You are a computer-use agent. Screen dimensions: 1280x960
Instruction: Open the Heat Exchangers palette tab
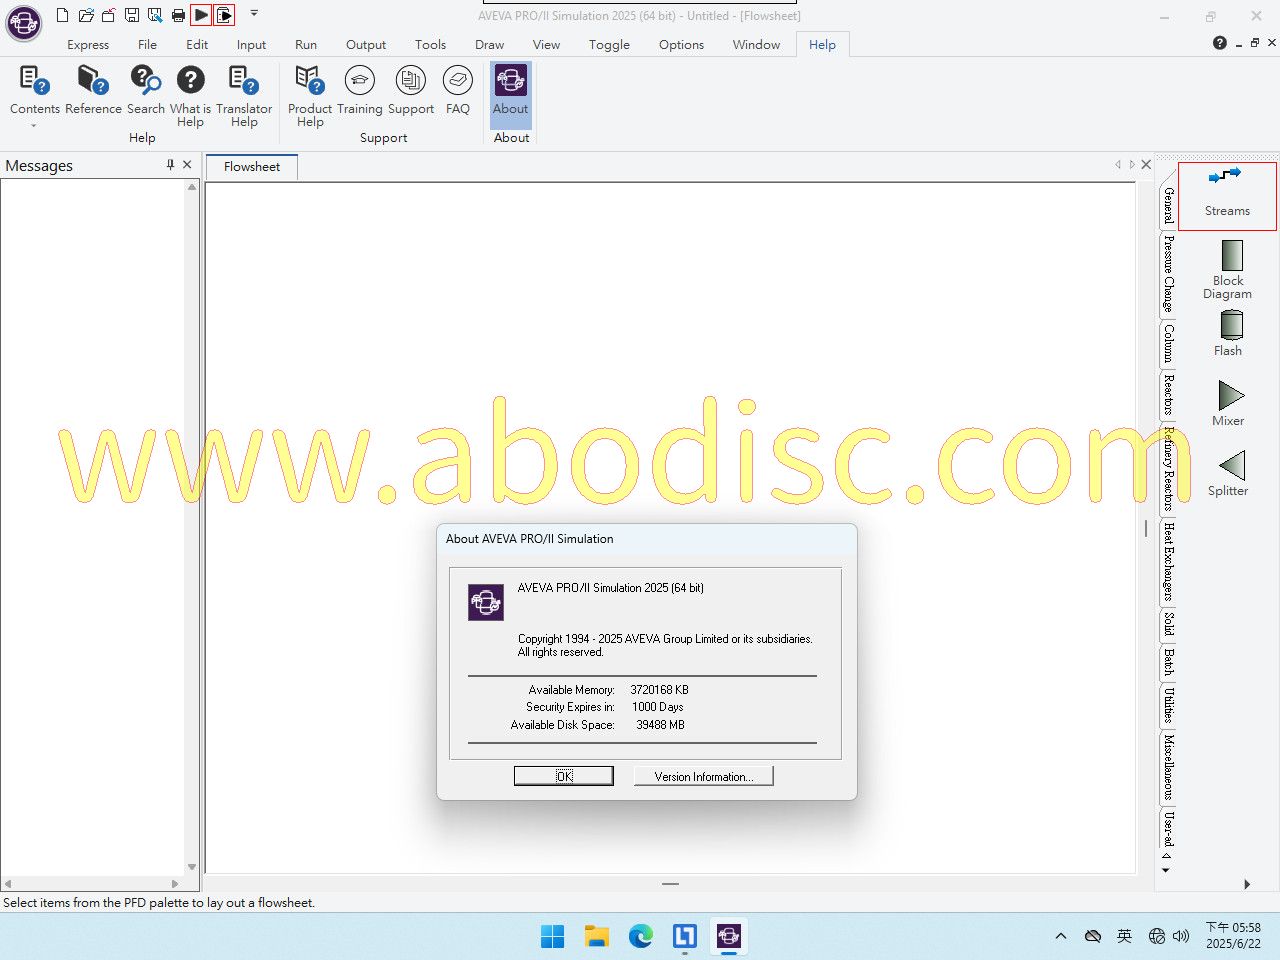point(1168,562)
